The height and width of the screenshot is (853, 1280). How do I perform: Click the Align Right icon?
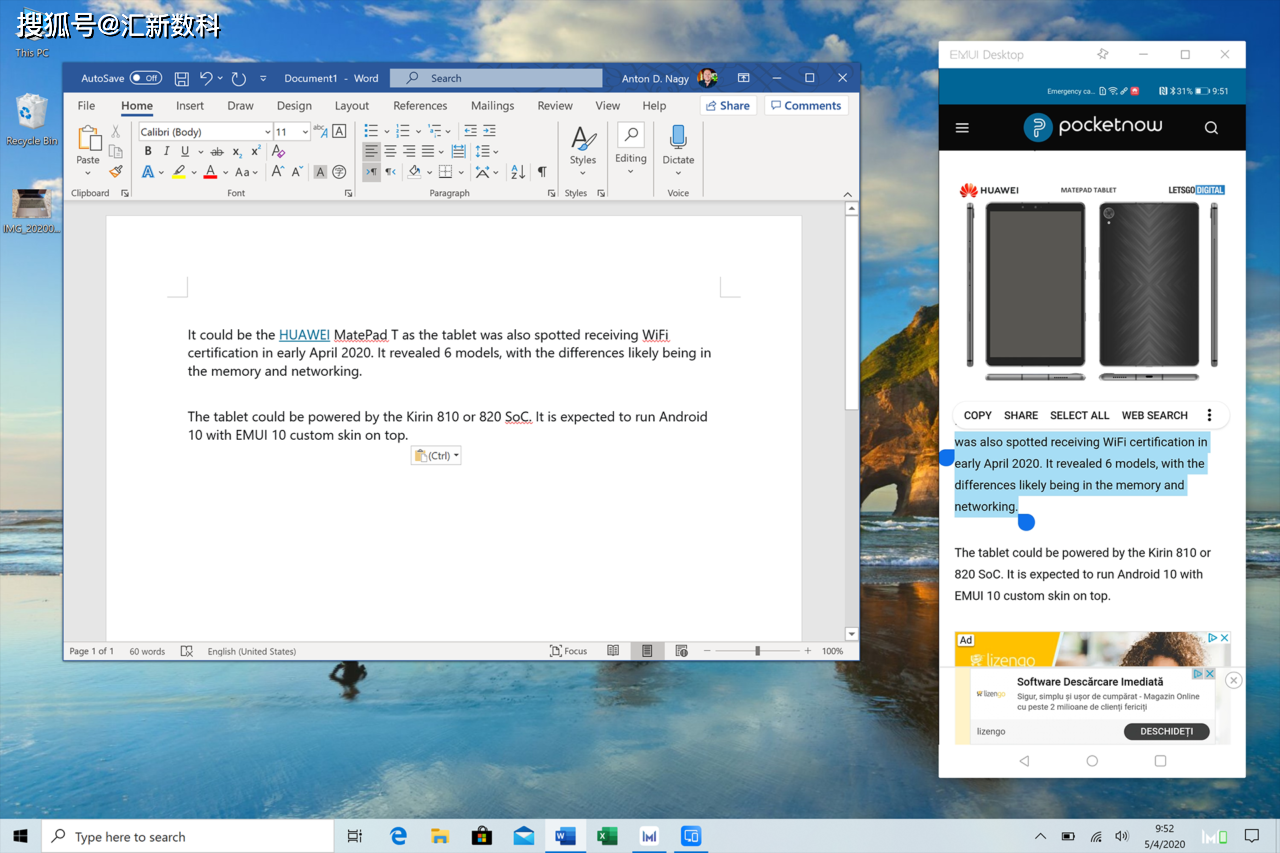[x=409, y=151]
